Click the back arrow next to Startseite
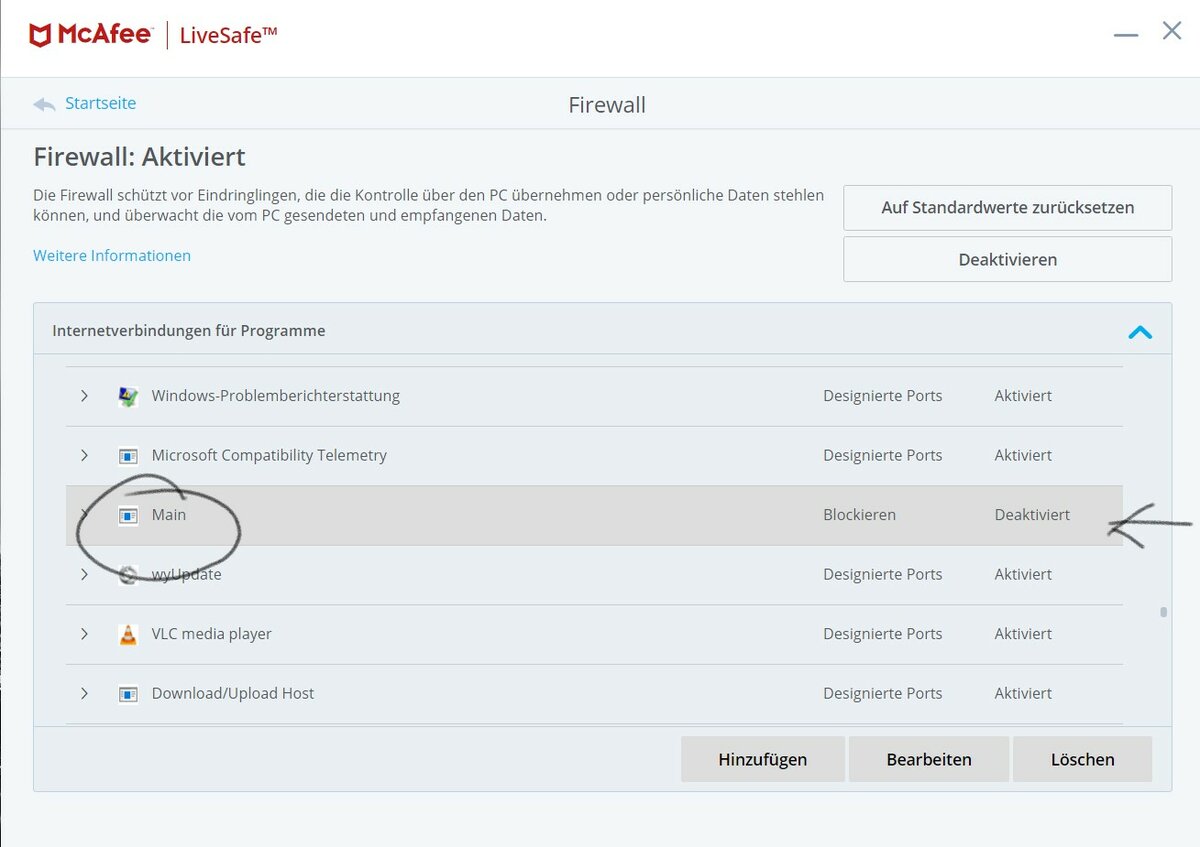Screen dimensions: 1200x847 point(44,104)
